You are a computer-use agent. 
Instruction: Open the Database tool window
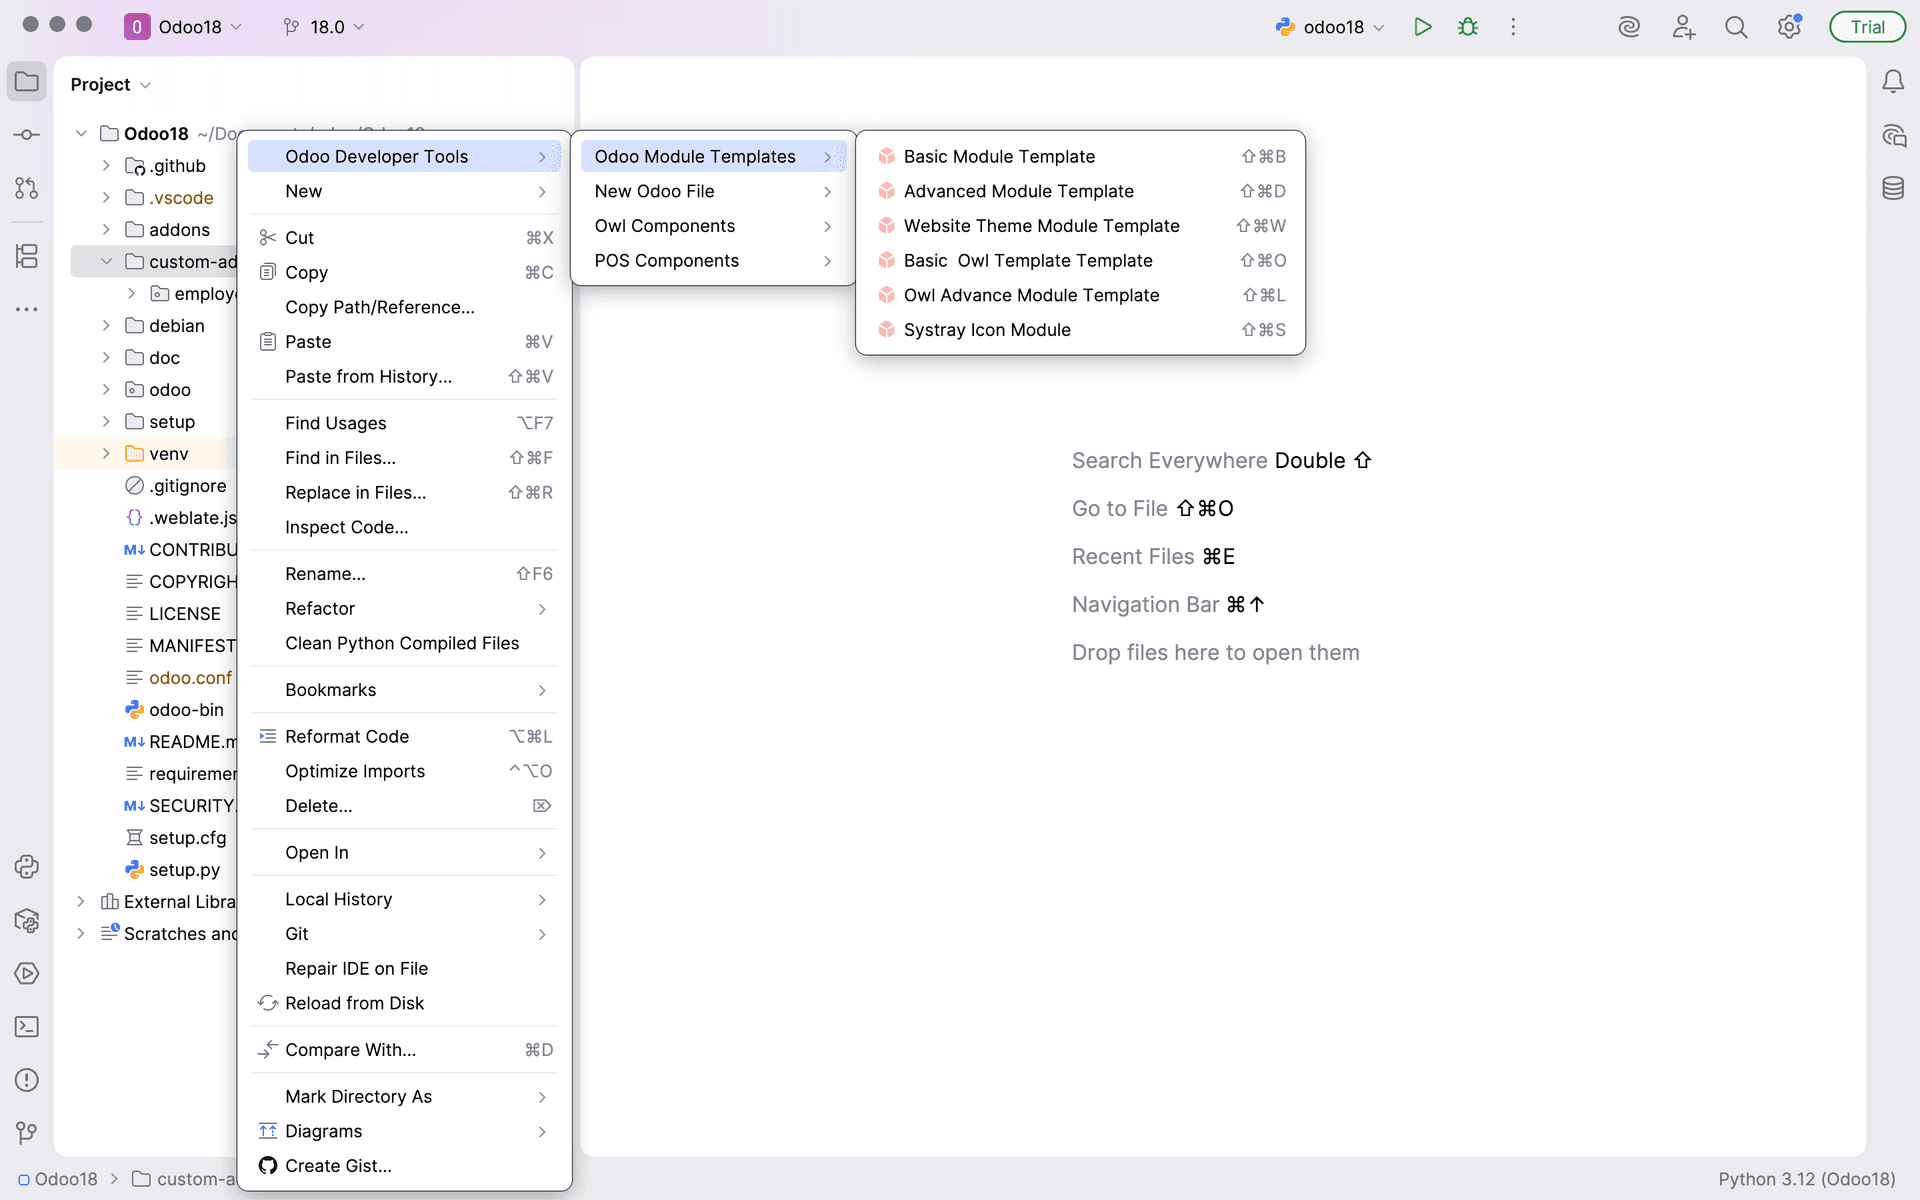[x=1892, y=188]
